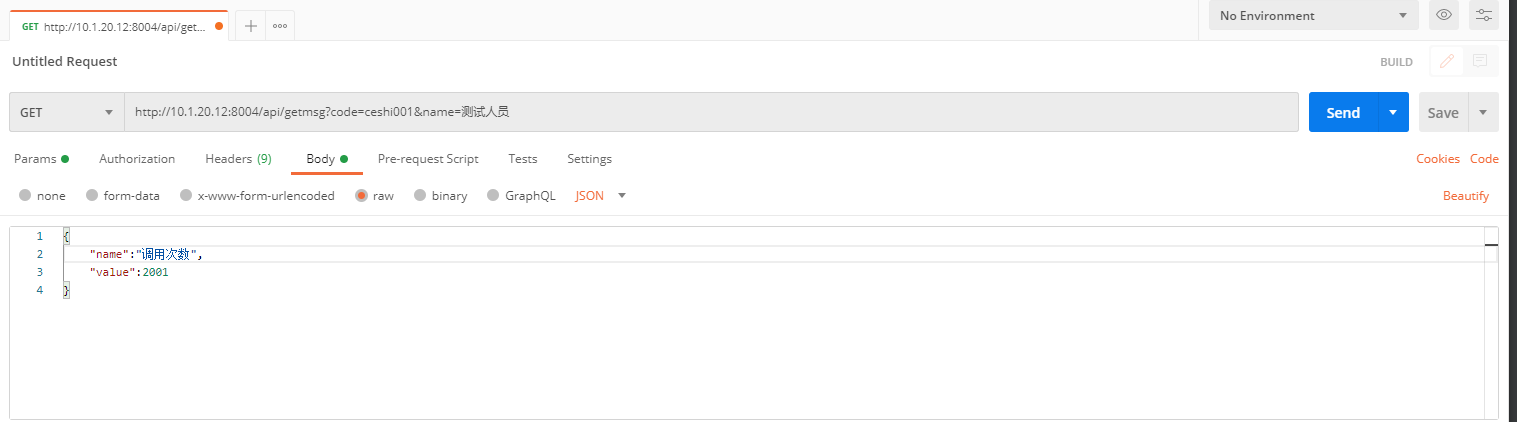Select the form-data body option

92,196
